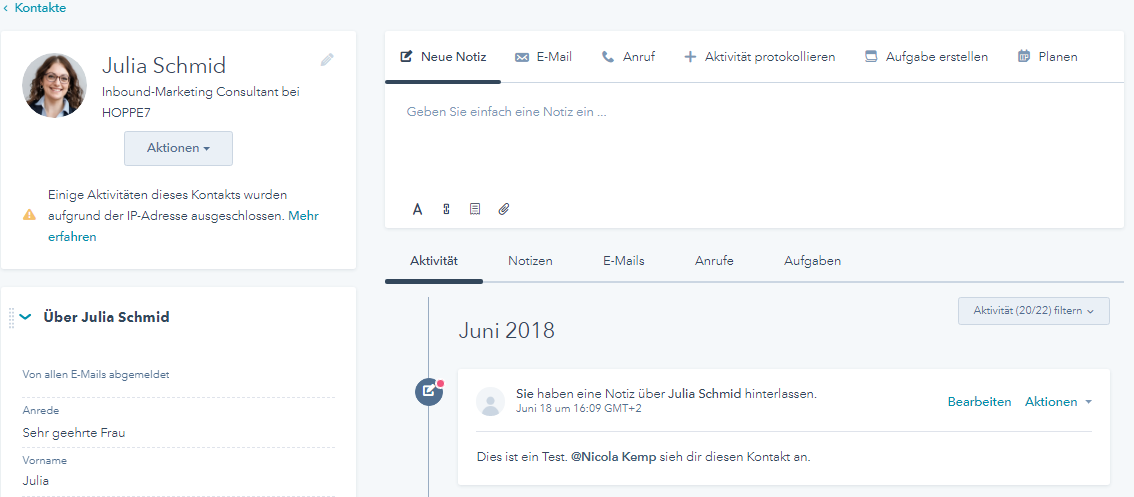
Task: Click the yellow warning triangle icon
Action: pos(30,215)
